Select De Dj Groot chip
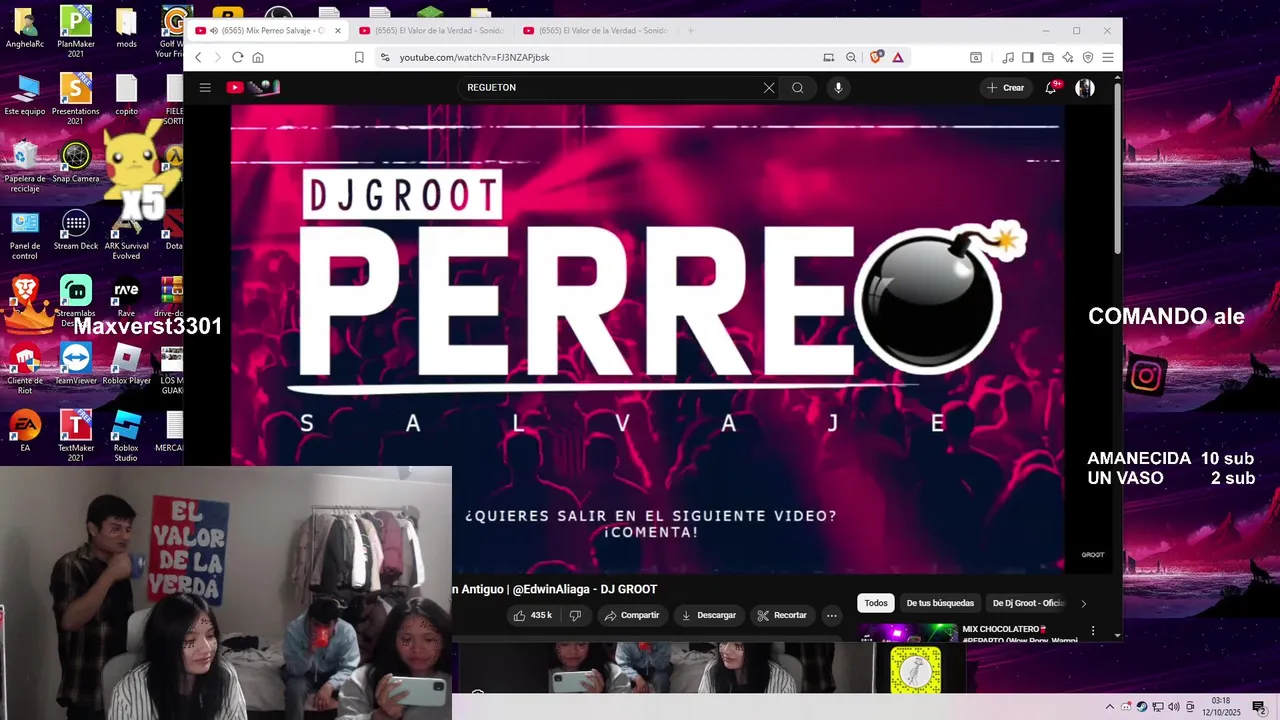The image size is (1280, 720). click(1028, 603)
